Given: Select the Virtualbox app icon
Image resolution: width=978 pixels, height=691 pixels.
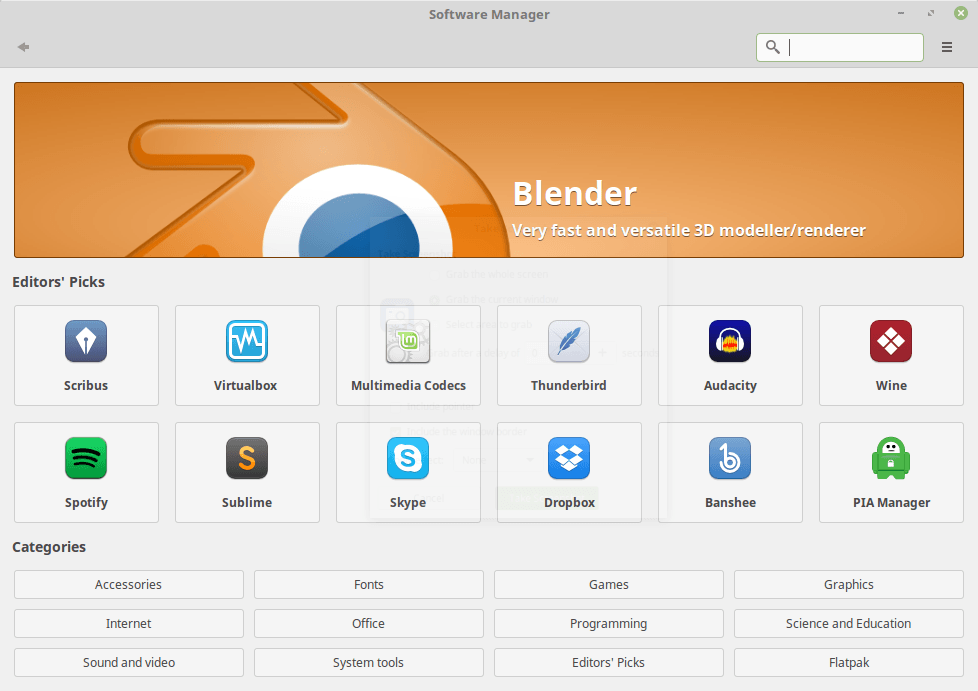Looking at the screenshot, I should pyautogui.click(x=247, y=341).
